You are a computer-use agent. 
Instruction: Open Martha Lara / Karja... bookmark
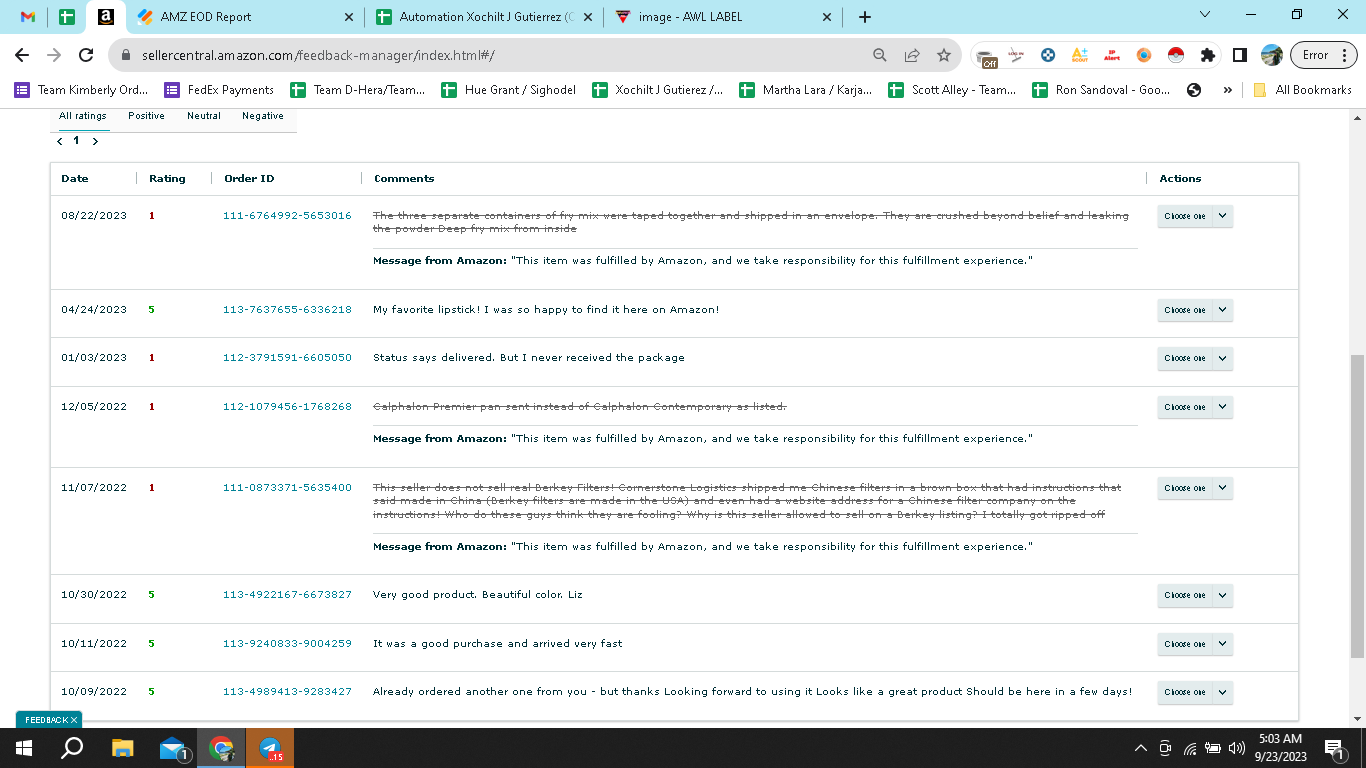805,90
